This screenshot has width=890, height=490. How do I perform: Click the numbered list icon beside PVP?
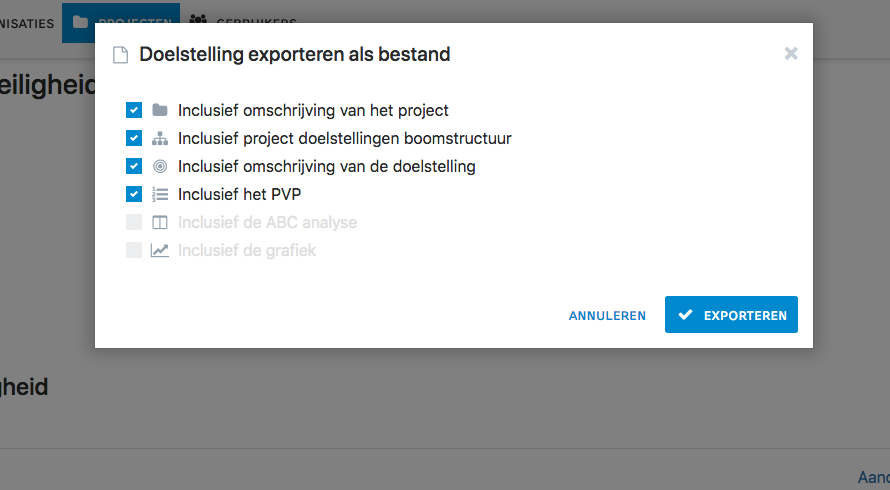coord(160,195)
